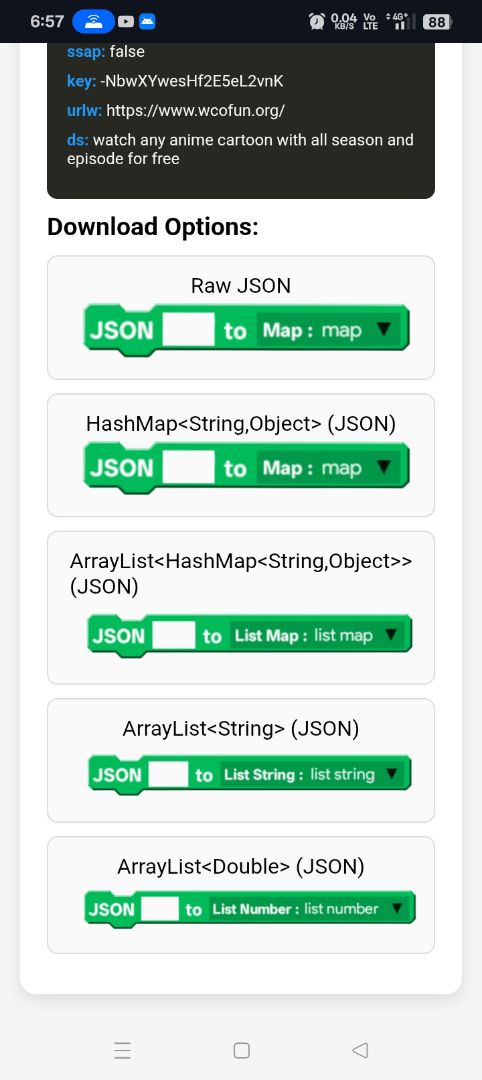Open map dropdown arrow in Raw JSON block
The image size is (482, 1080).
coord(385,330)
